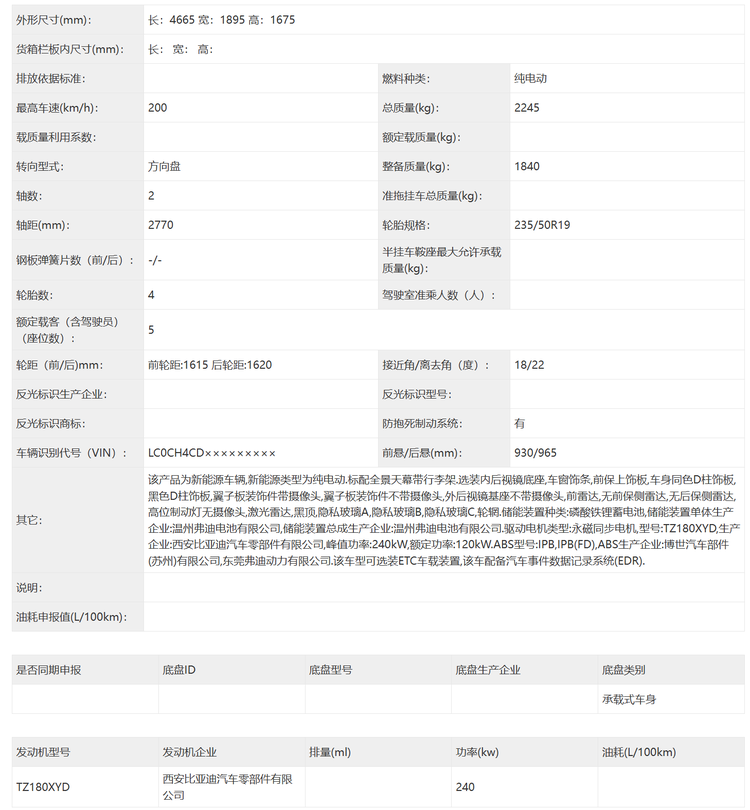Select the 承载式车身 chassis category cell

click(629, 699)
